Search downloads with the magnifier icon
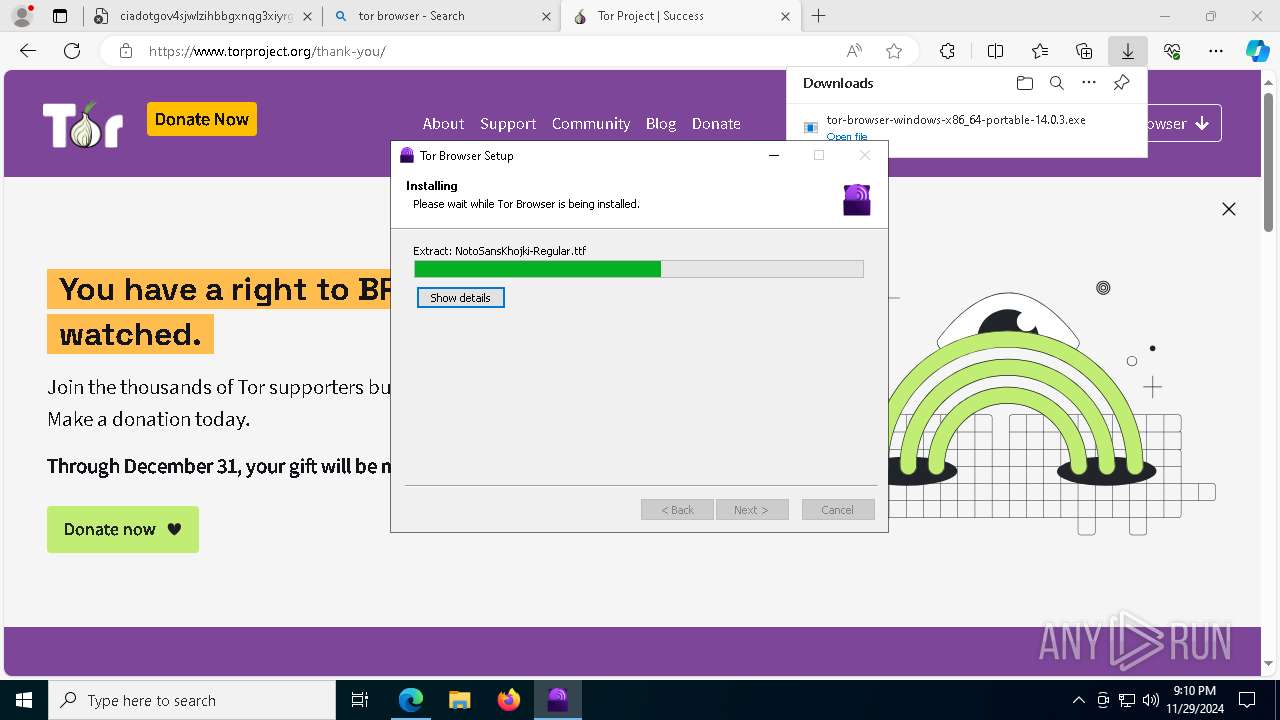This screenshot has width=1280, height=720. [x=1056, y=83]
